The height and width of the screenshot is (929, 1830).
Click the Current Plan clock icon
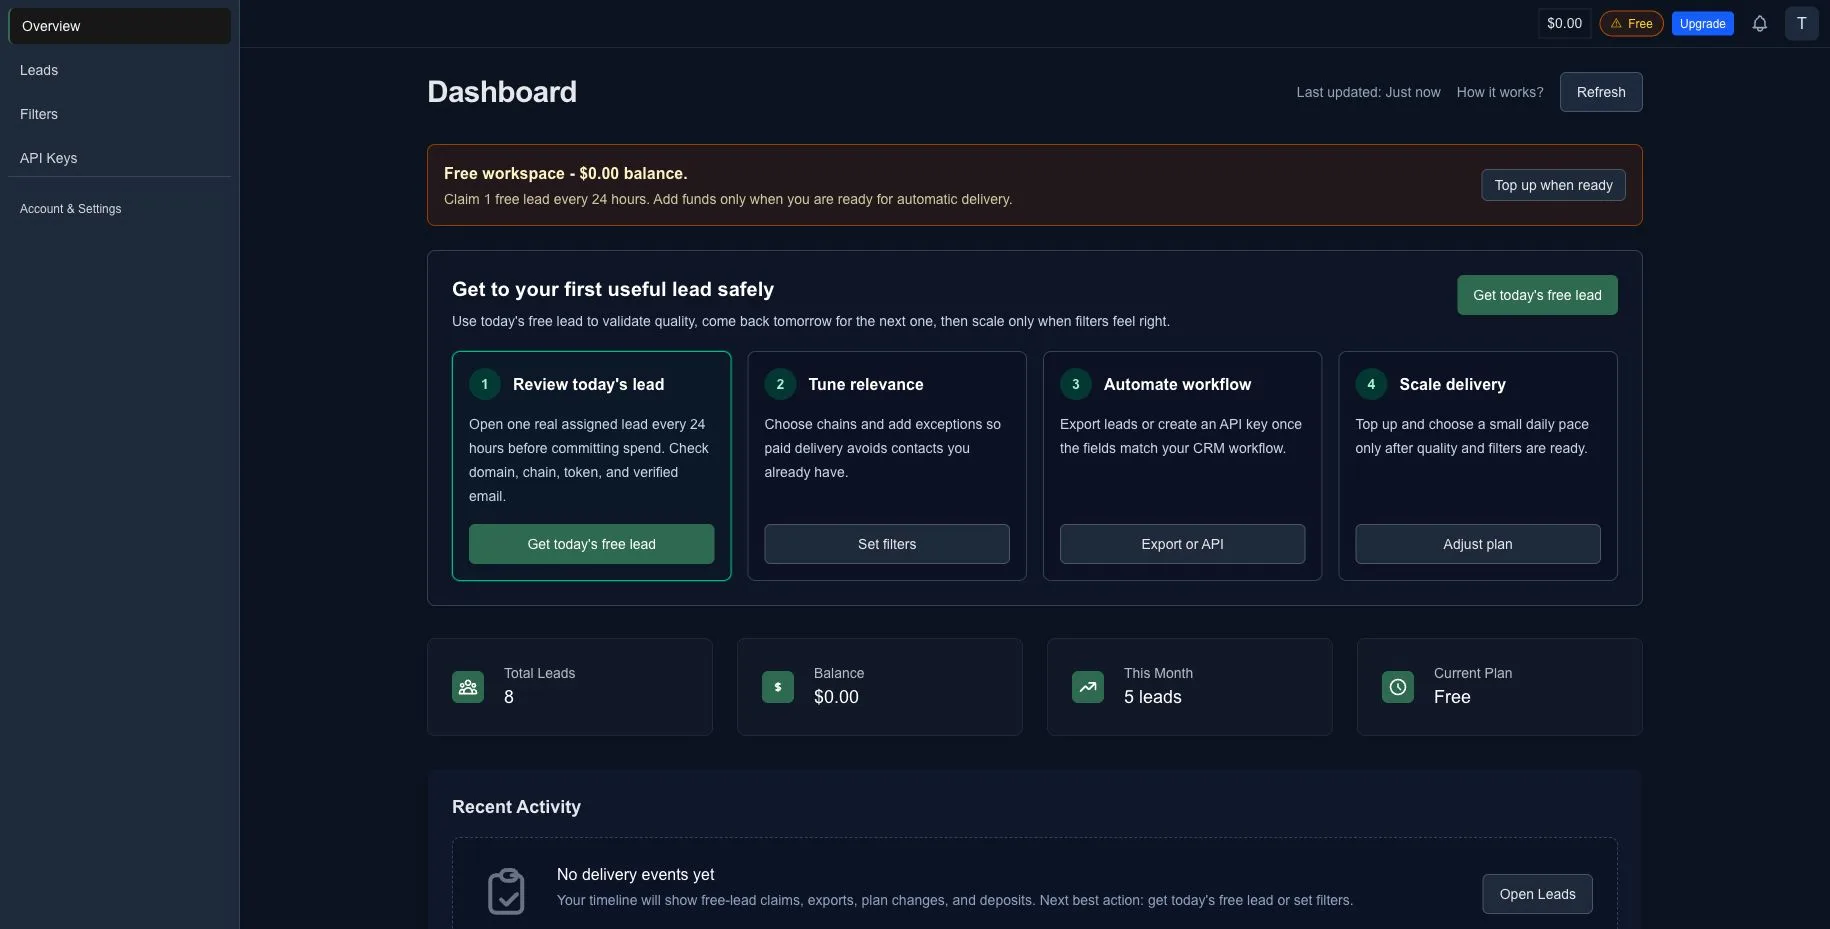pyautogui.click(x=1398, y=687)
